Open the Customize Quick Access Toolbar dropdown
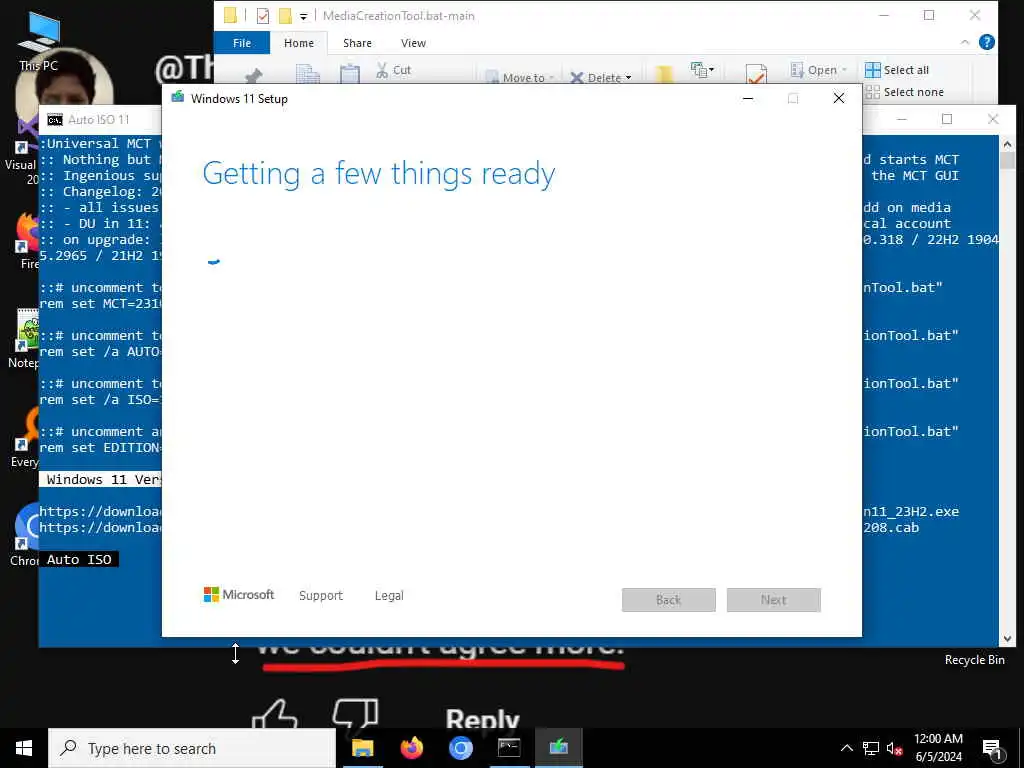Image resolution: width=1024 pixels, height=768 pixels. pos(304,16)
